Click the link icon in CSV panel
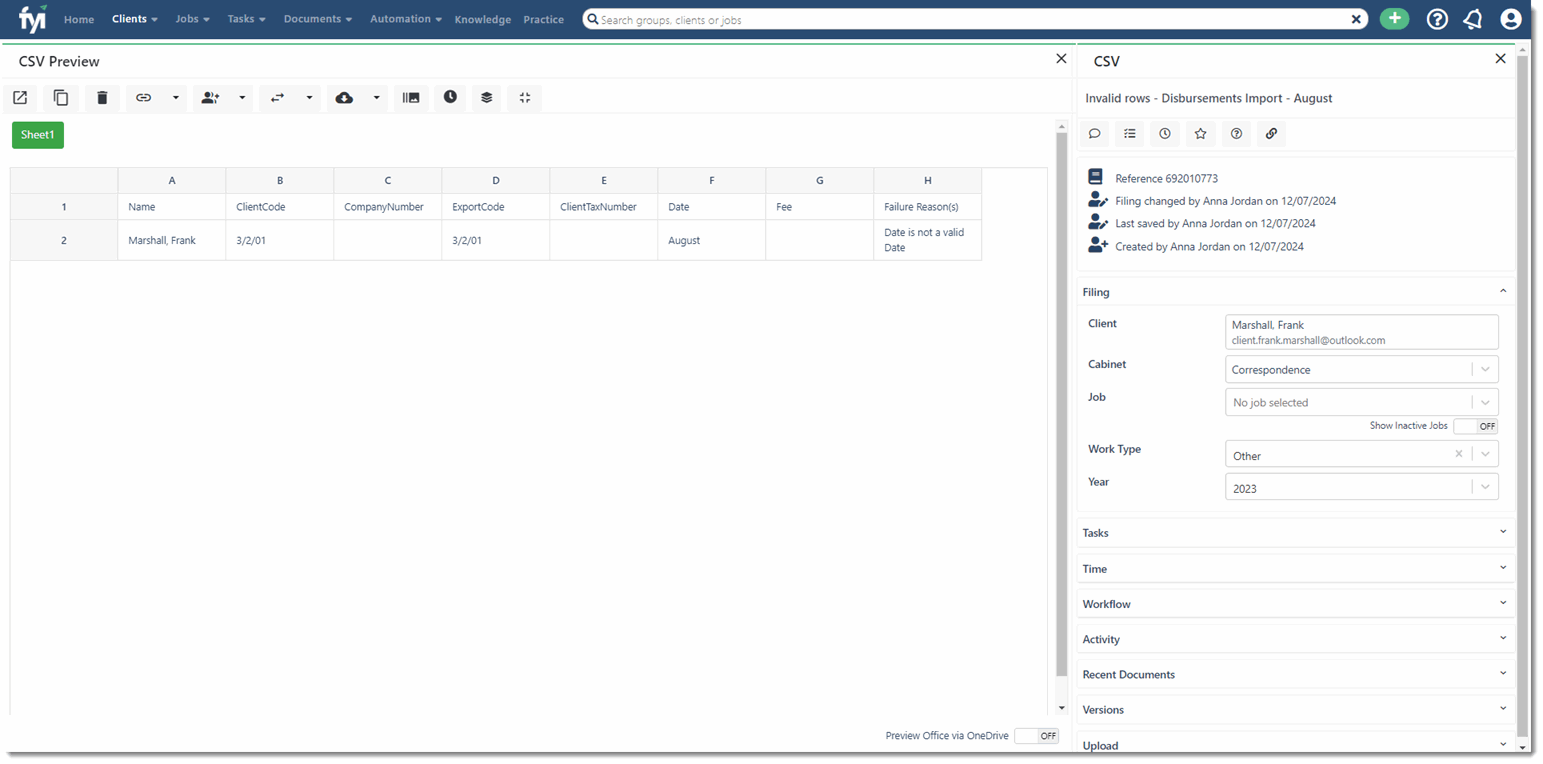Viewport: 1543px width, 764px height. click(1271, 133)
